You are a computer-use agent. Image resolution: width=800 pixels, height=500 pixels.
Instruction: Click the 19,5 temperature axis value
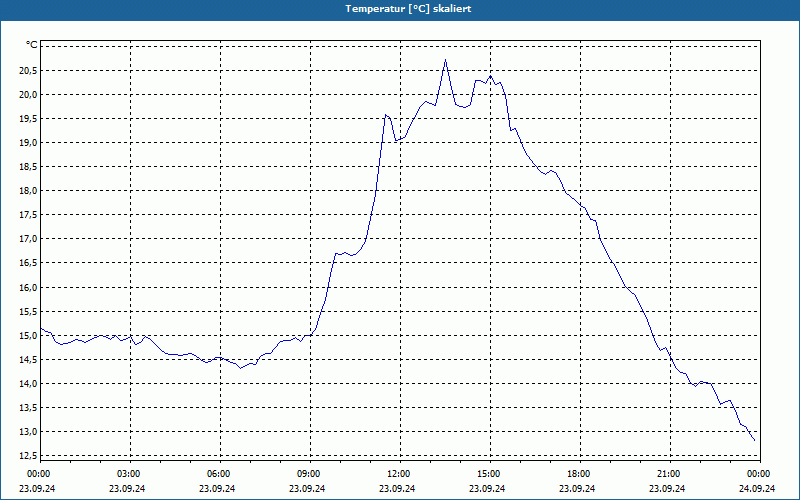[28, 118]
